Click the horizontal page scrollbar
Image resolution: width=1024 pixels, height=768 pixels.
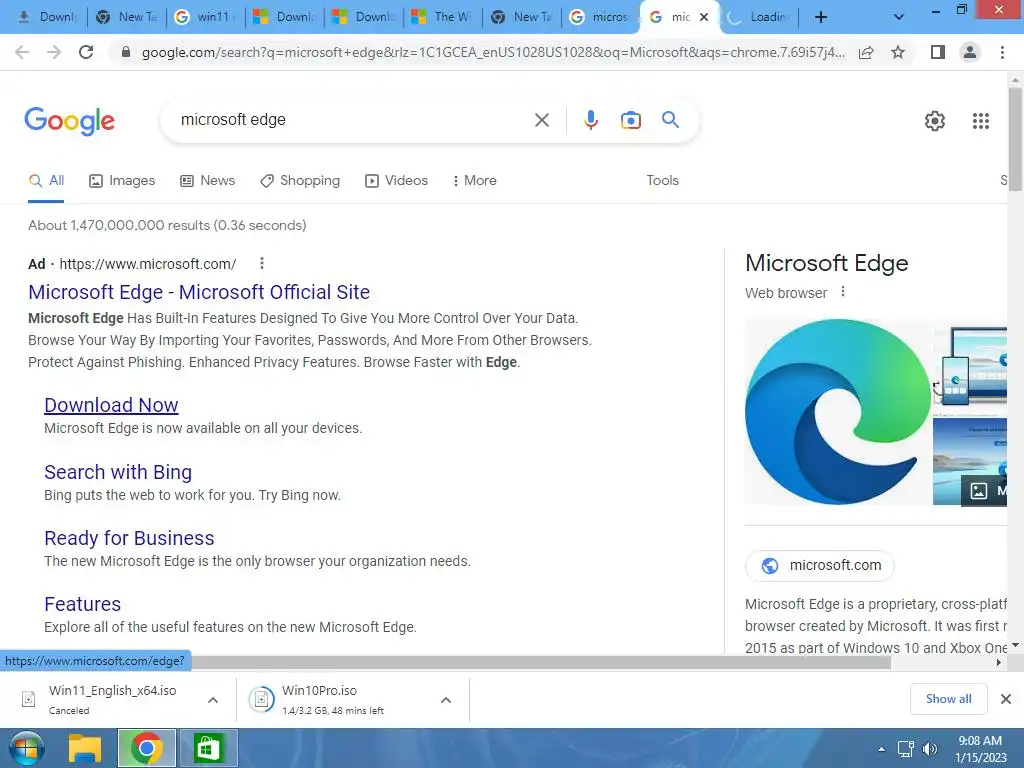click(x=542, y=662)
